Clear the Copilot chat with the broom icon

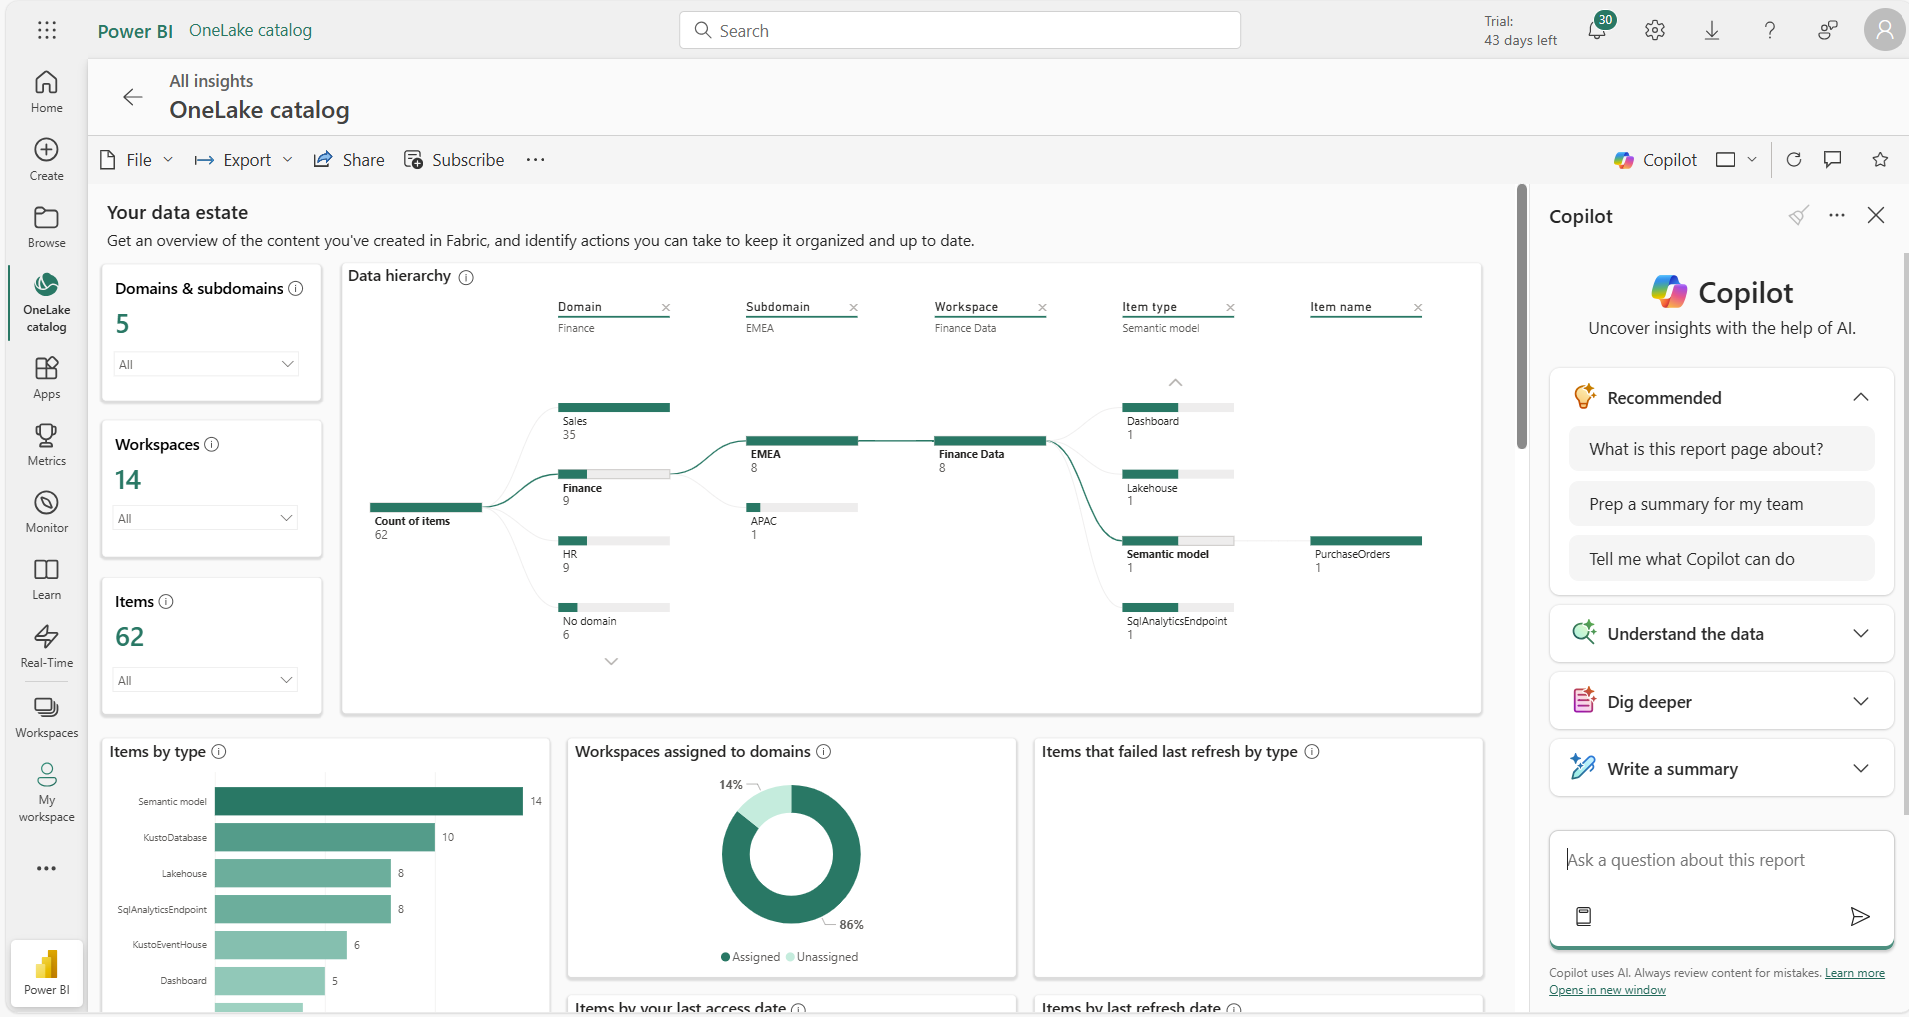pyautogui.click(x=1798, y=216)
